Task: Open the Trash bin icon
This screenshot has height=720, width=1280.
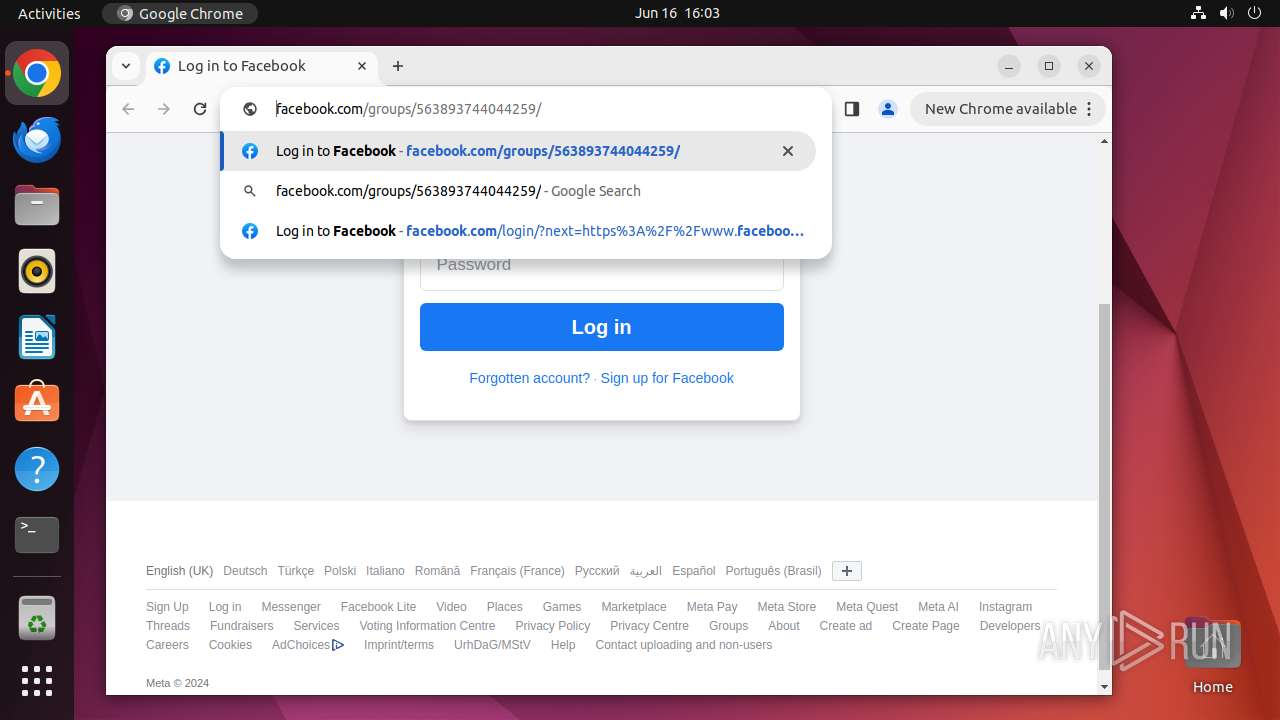Action: pos(37,618)
